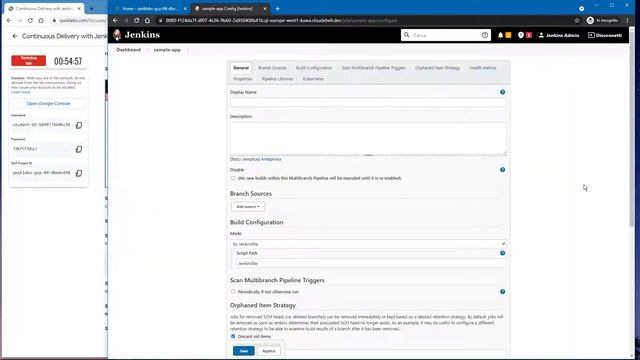The width and height of the screenshot is (640, 360).
Task: Open the incognito profile indicator
Action: 602,20
